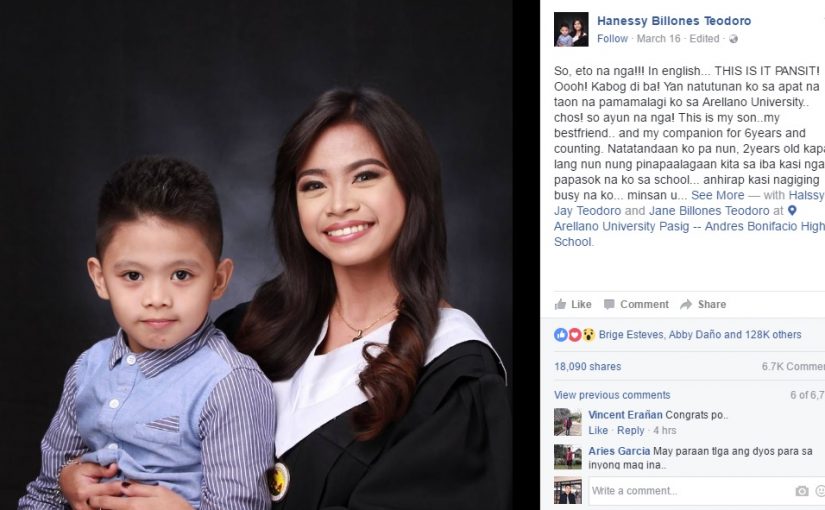Viewport: 825px width, 510px height.
Task: Open Aries Garcia's profile link
Action: tap(619, 451)
